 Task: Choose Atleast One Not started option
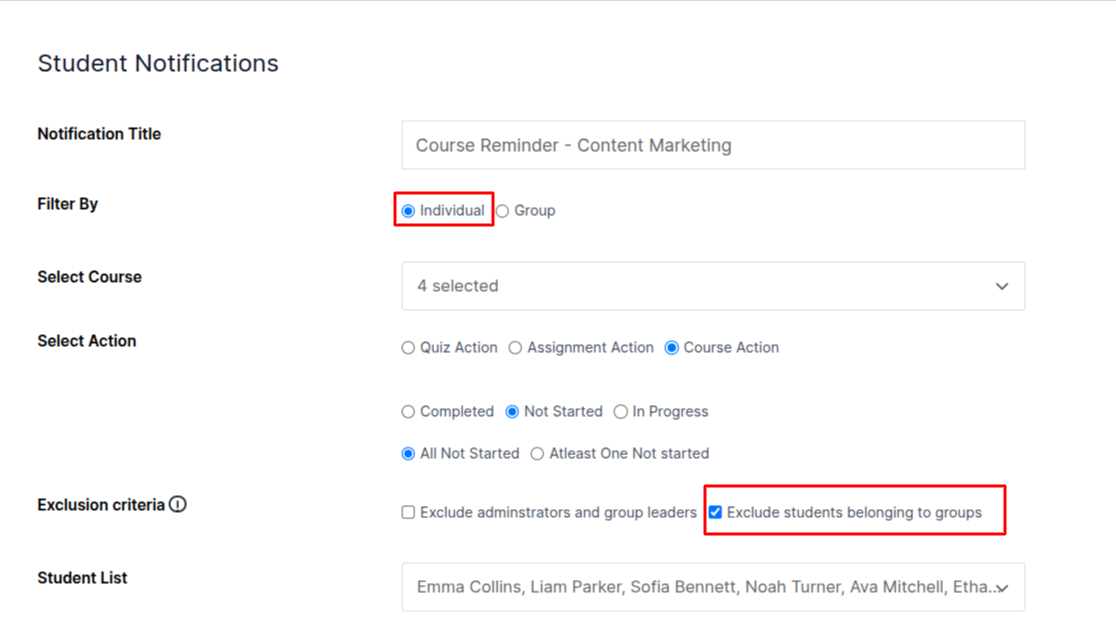(x=537, y=454)
